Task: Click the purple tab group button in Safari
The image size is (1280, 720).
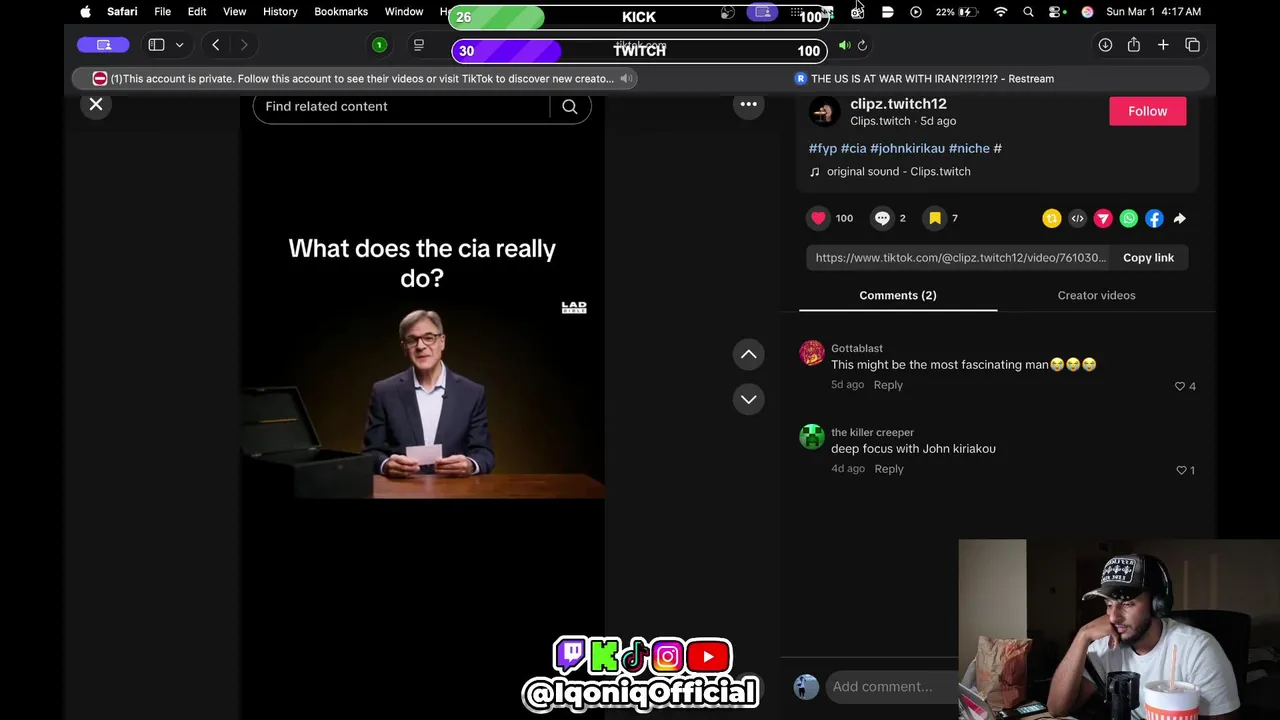Action: [104, 45]
